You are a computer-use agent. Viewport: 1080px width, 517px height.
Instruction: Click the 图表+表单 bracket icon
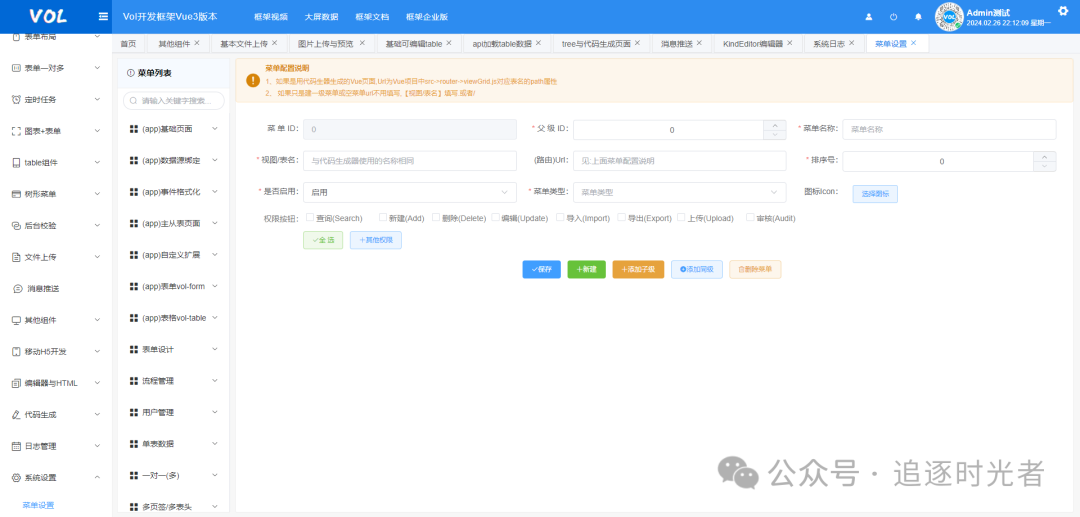[17, 131]
